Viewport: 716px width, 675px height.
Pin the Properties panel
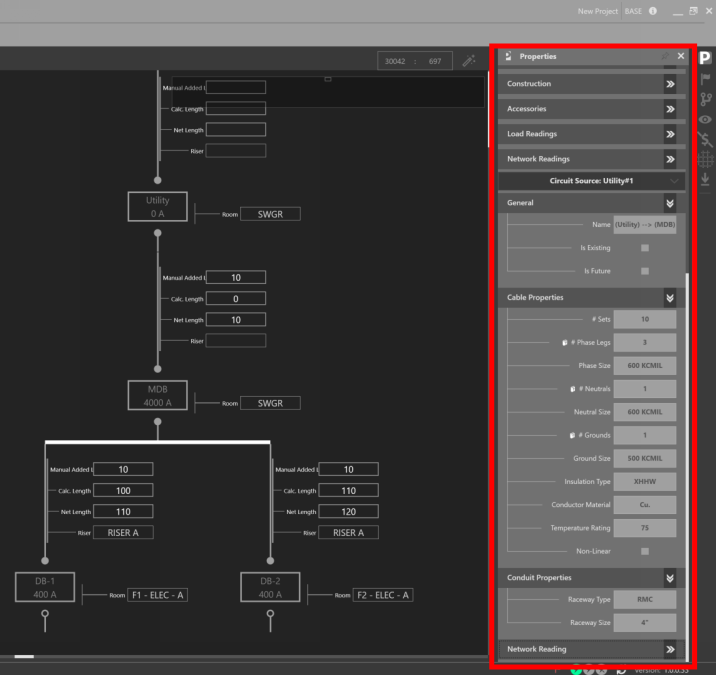click(665, 56)
